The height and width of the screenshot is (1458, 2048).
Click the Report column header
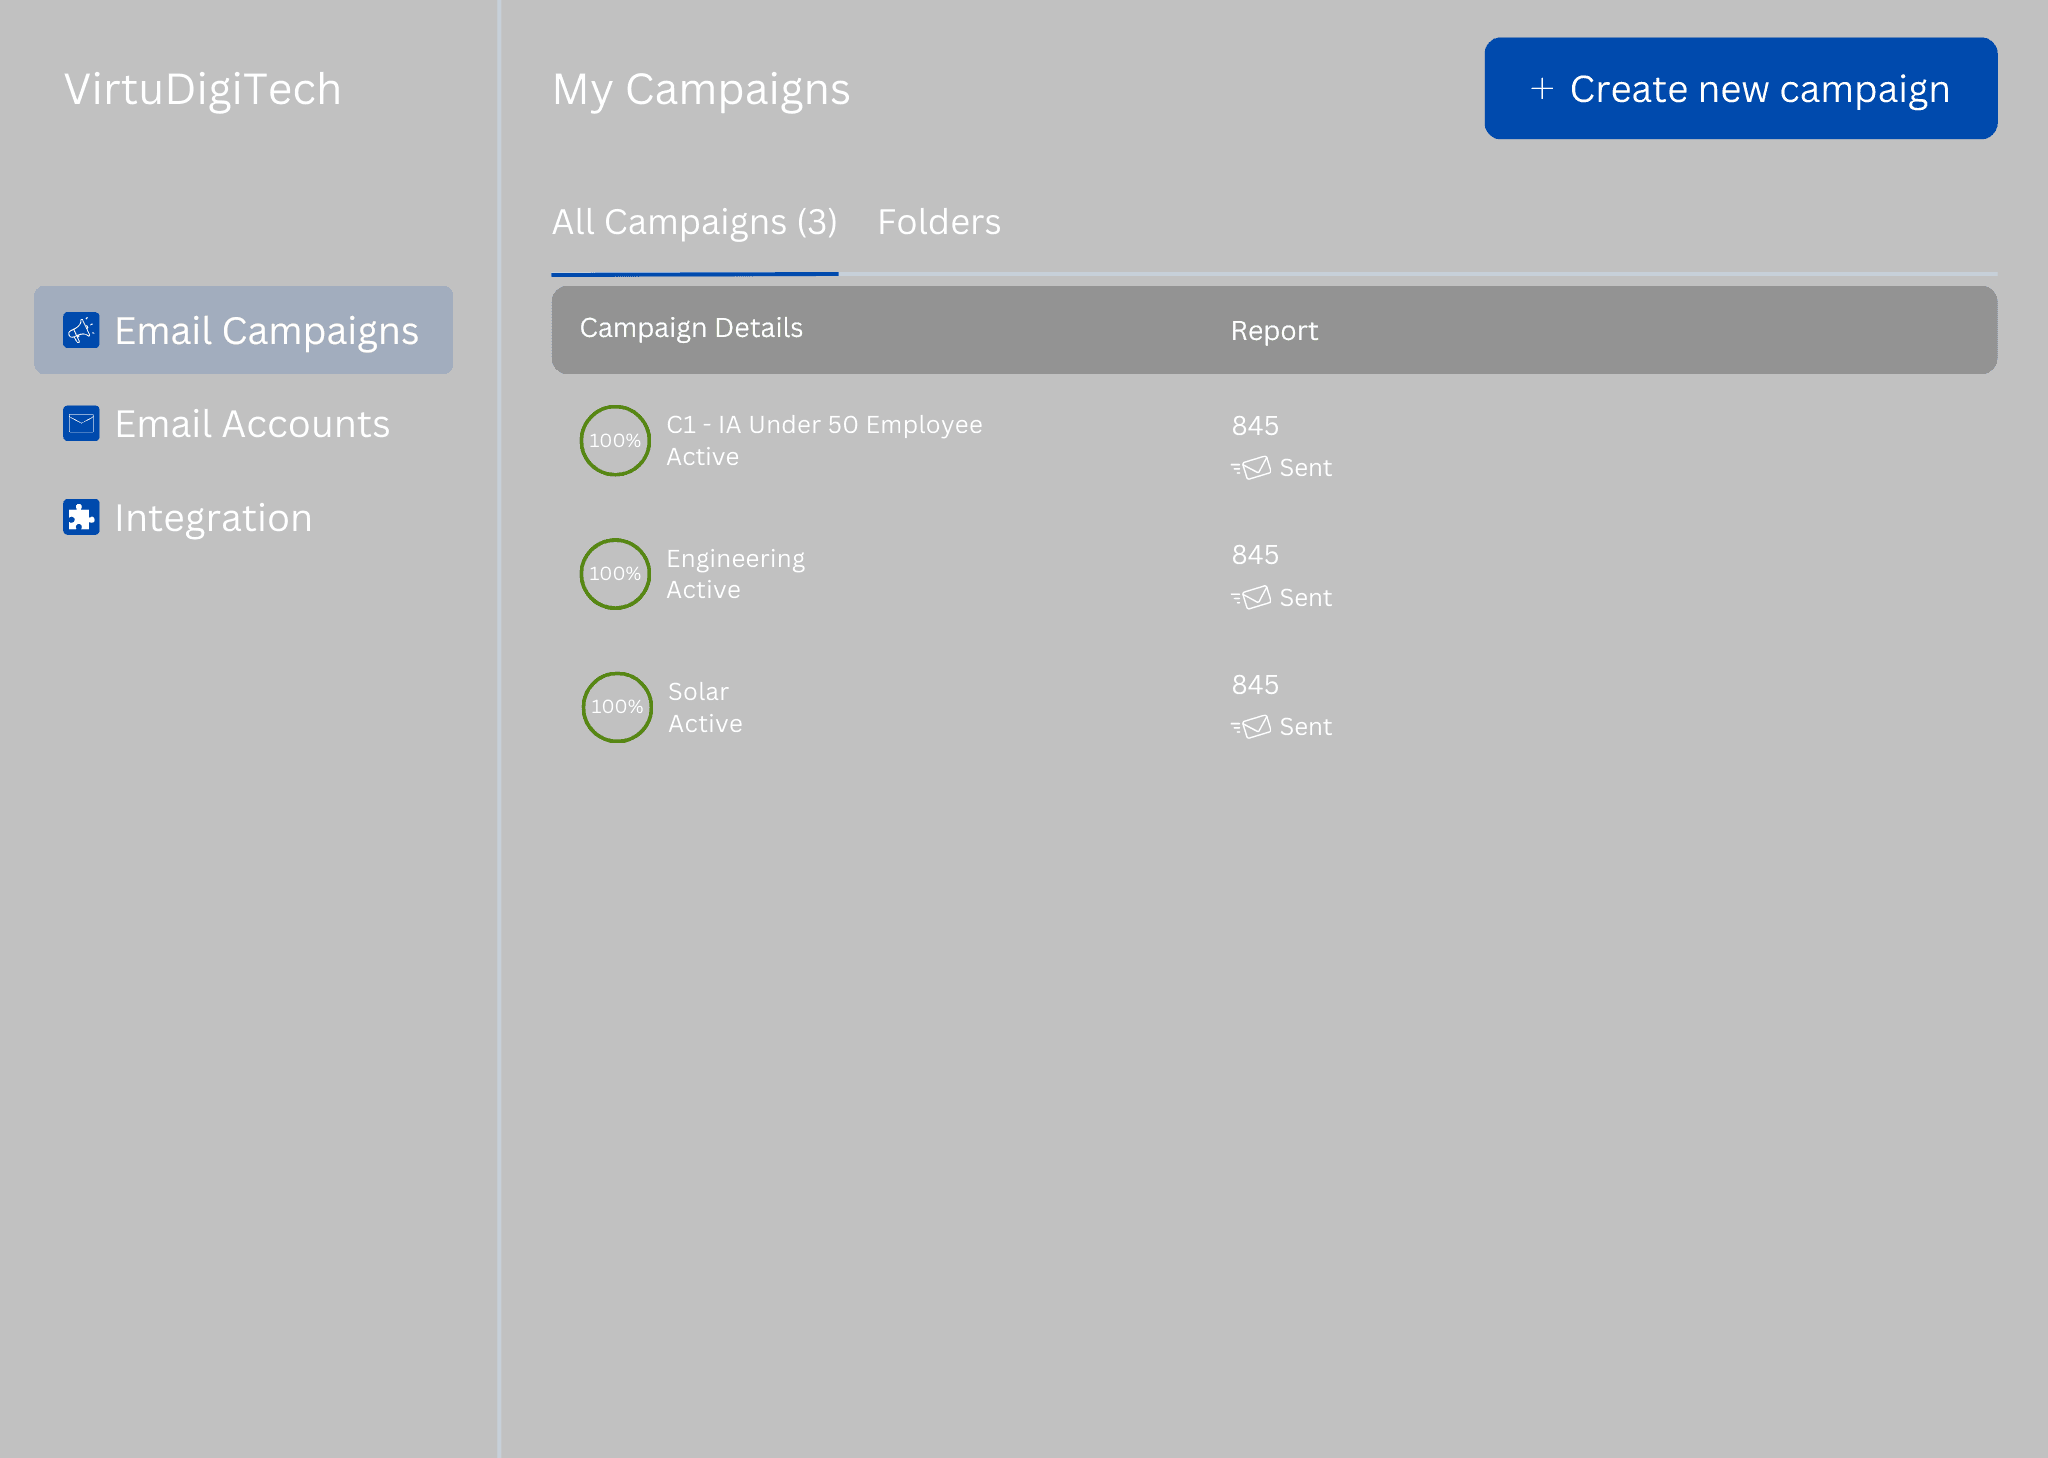click(x=1274, y=331)
